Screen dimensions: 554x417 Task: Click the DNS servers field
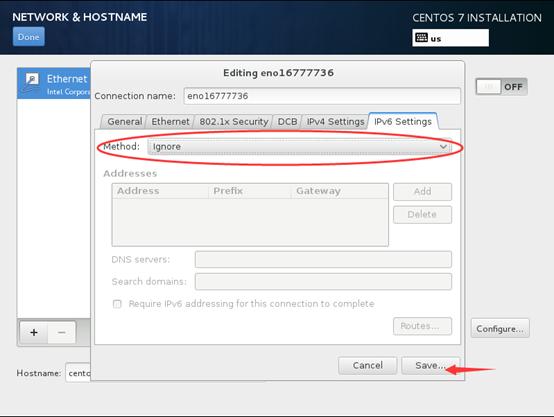click(x=323, y=259)
